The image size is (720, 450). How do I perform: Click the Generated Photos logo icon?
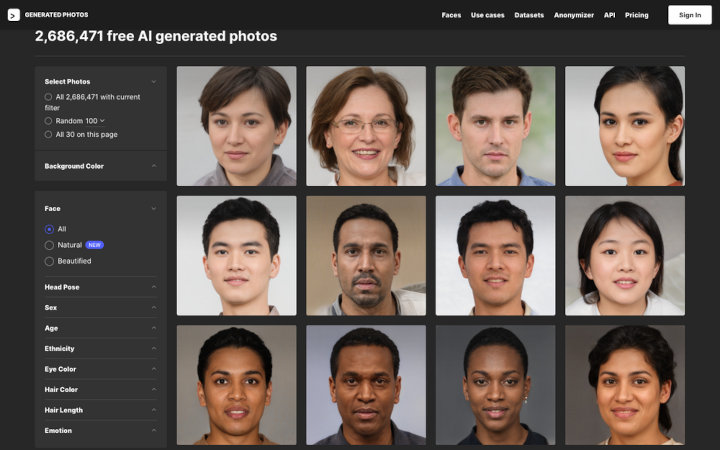(x=14, y=15)
